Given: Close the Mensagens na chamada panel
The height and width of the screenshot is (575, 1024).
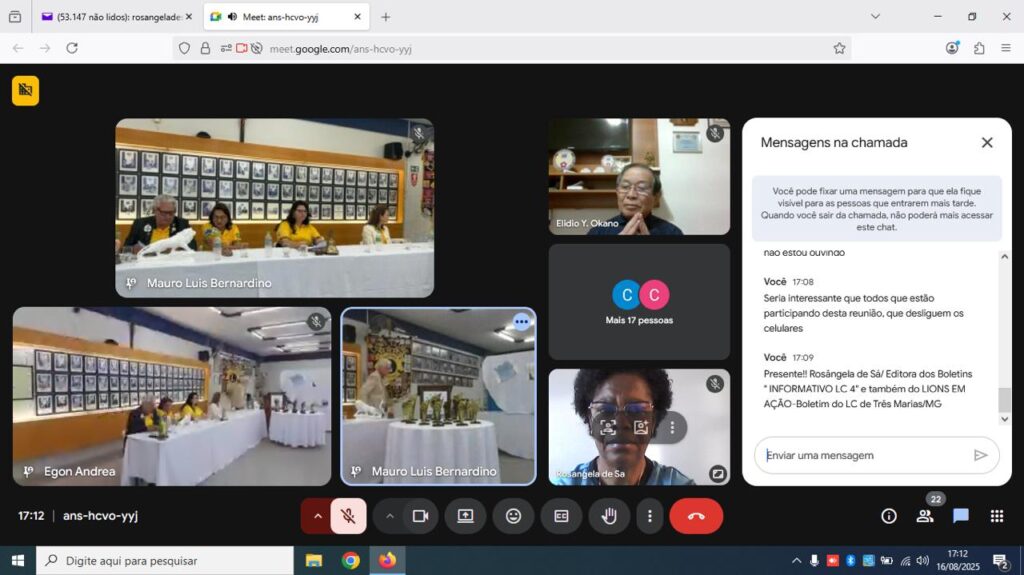Looking at the screenshot, I should click(987, 142).
